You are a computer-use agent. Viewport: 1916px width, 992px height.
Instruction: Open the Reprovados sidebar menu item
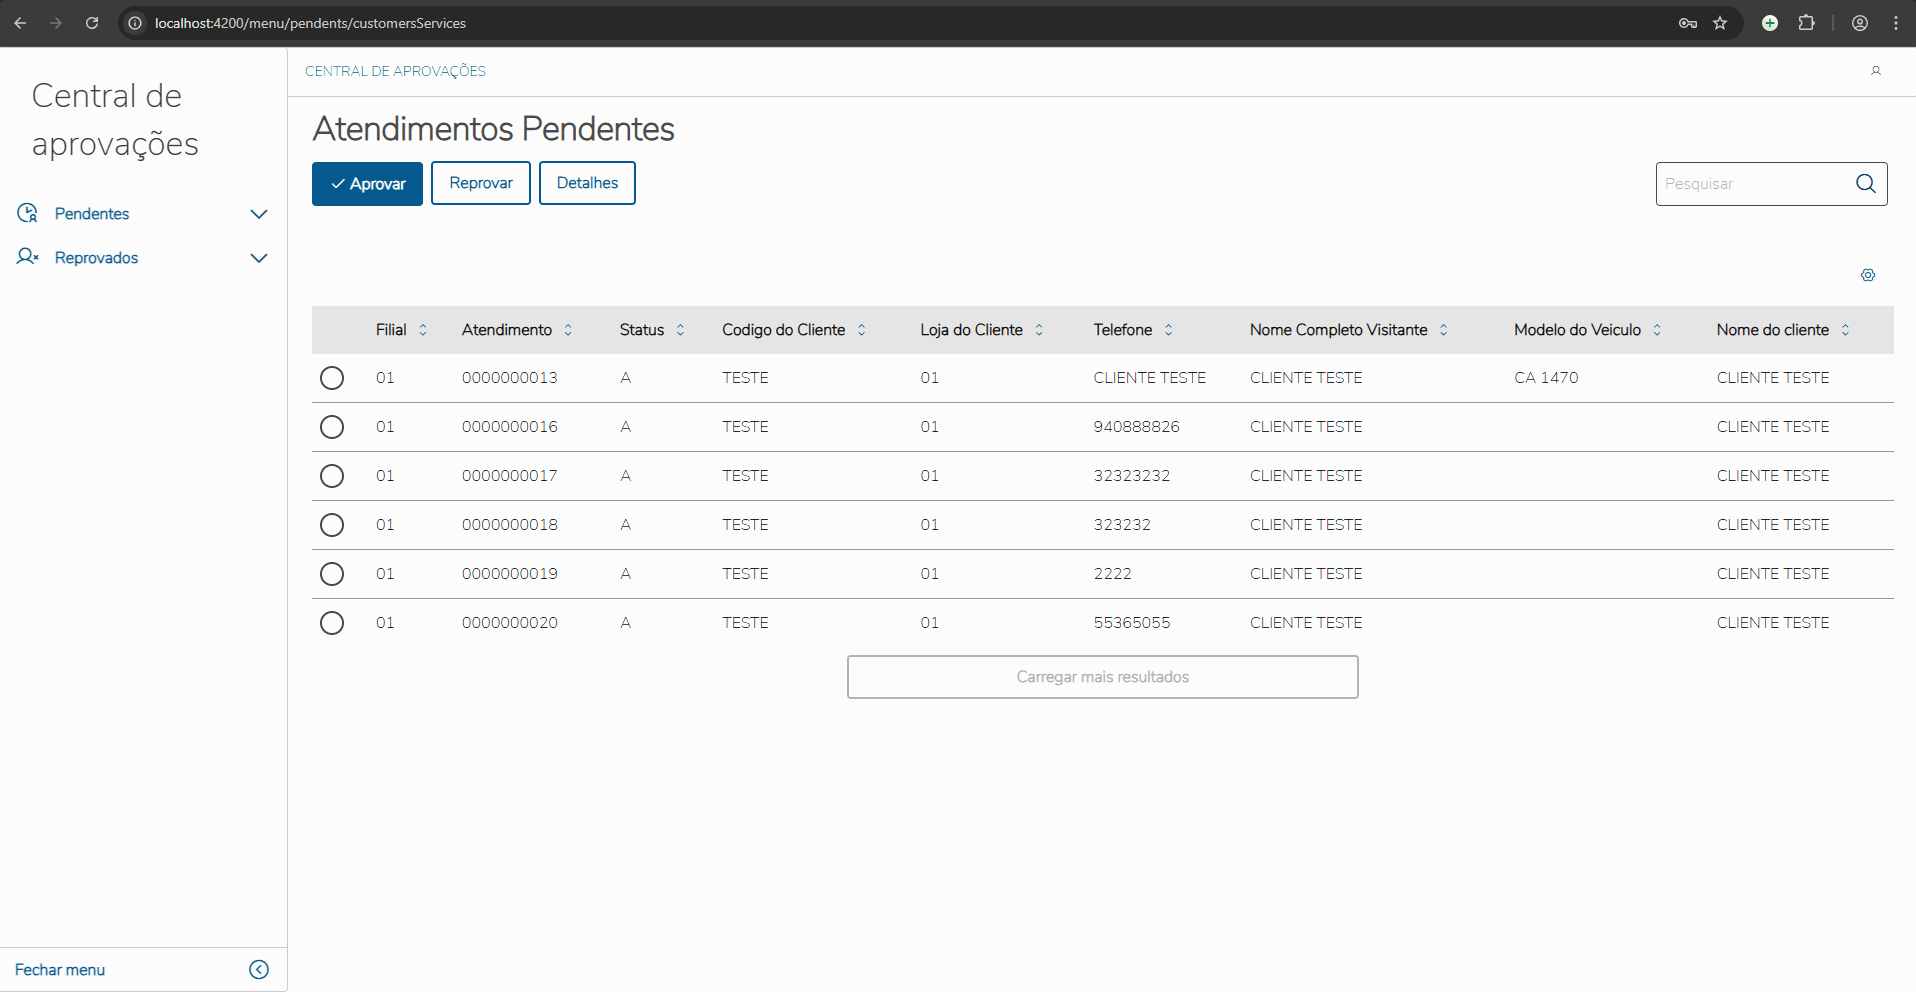[143, 258]
